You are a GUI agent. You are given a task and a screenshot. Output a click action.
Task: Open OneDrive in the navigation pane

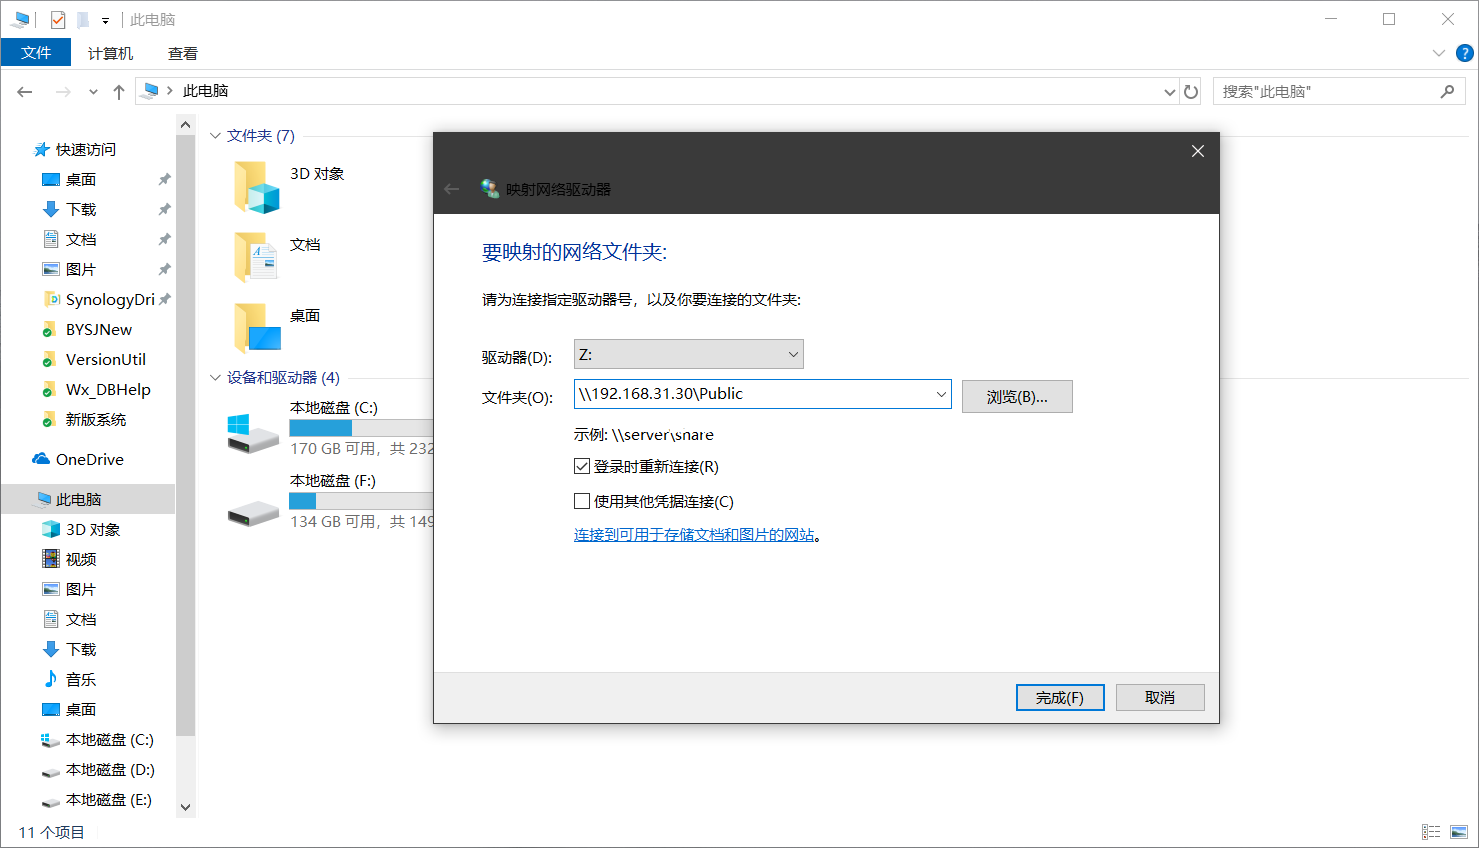[90, 460]
